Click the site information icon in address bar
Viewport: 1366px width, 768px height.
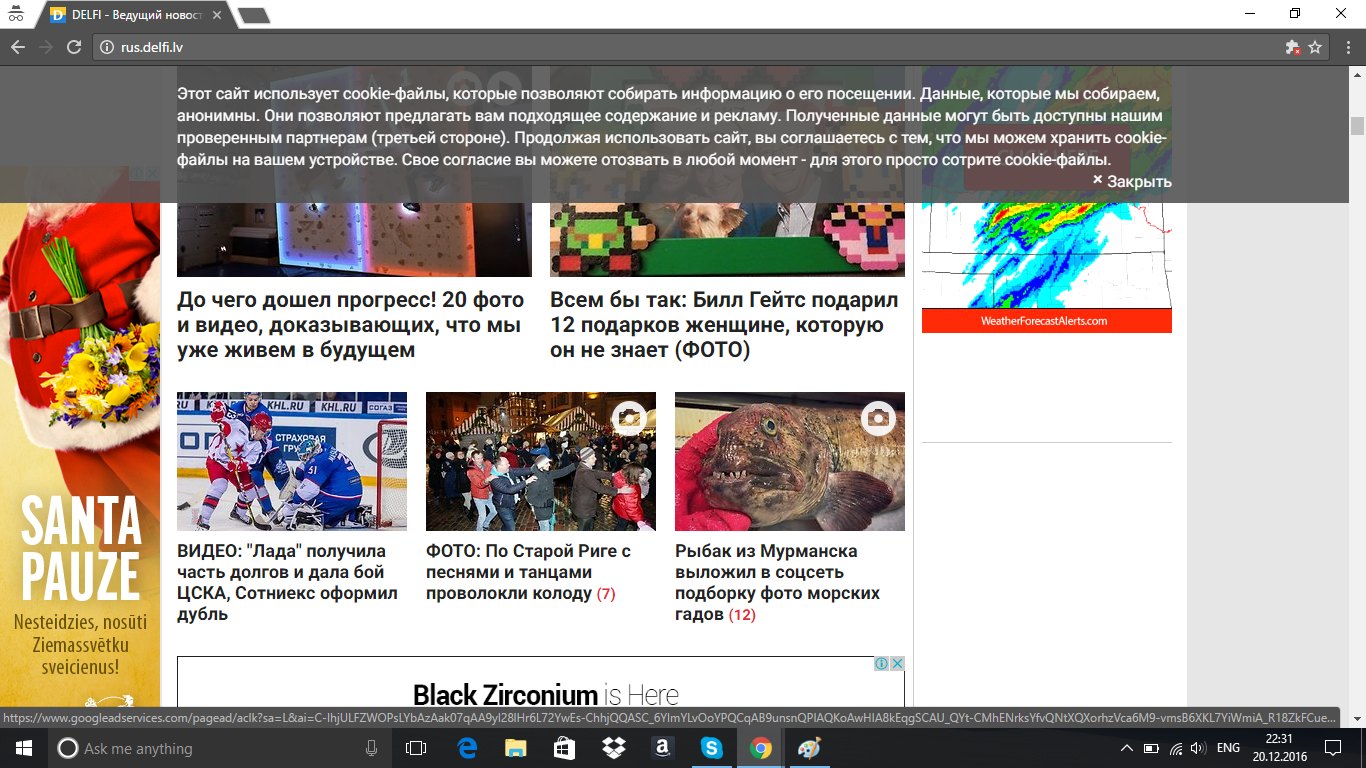point(107,47)
